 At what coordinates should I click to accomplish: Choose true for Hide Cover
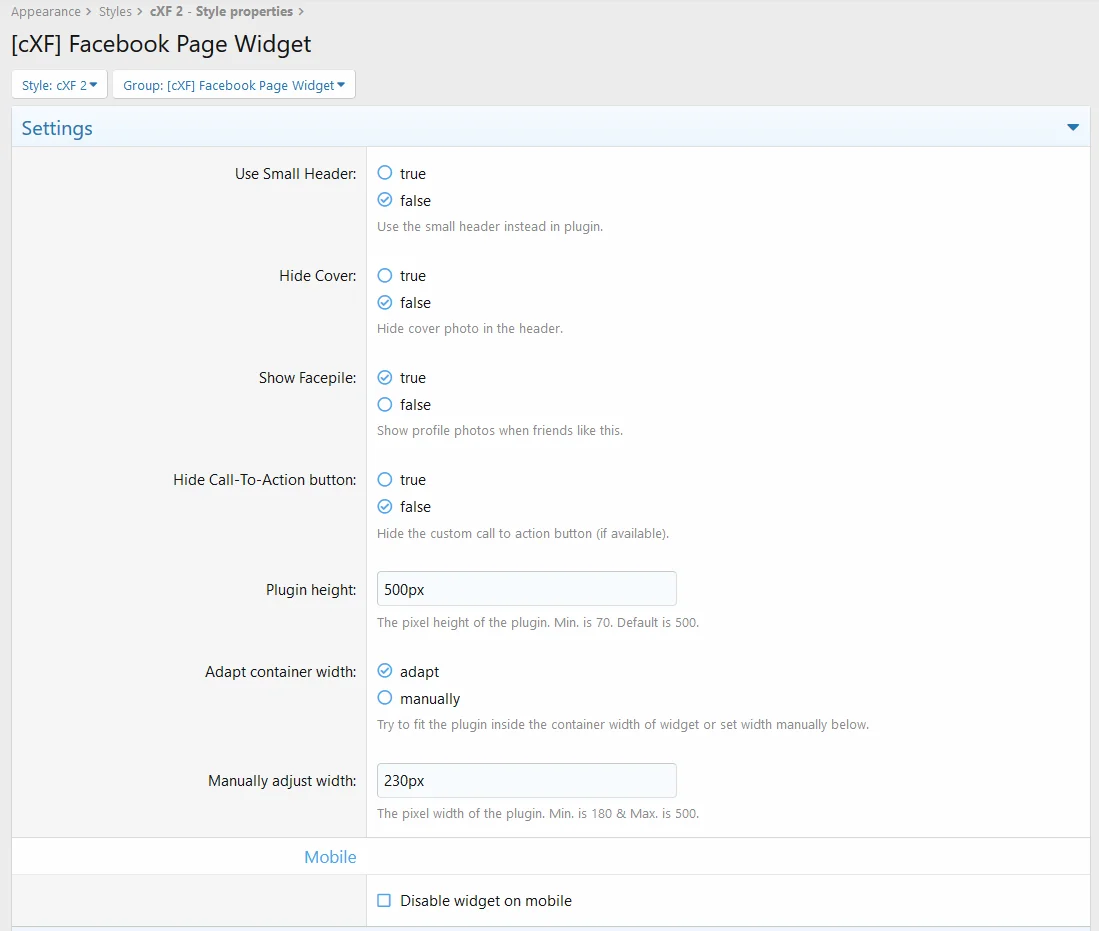coord(385,275)
